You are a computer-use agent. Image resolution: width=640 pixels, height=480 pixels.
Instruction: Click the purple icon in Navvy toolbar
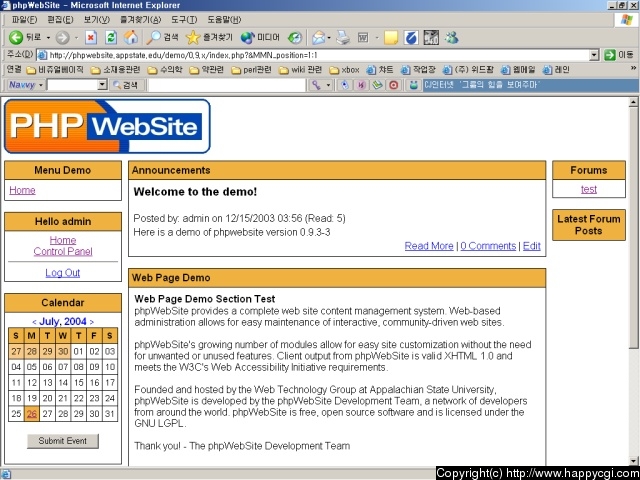(x=361, y=85)
